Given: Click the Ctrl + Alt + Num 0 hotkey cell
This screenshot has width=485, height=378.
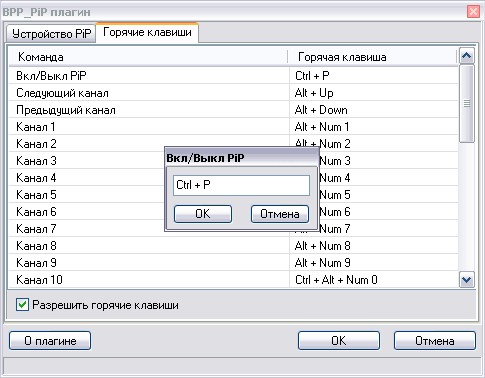Looking at the screenshot, I should click(374, 280).
